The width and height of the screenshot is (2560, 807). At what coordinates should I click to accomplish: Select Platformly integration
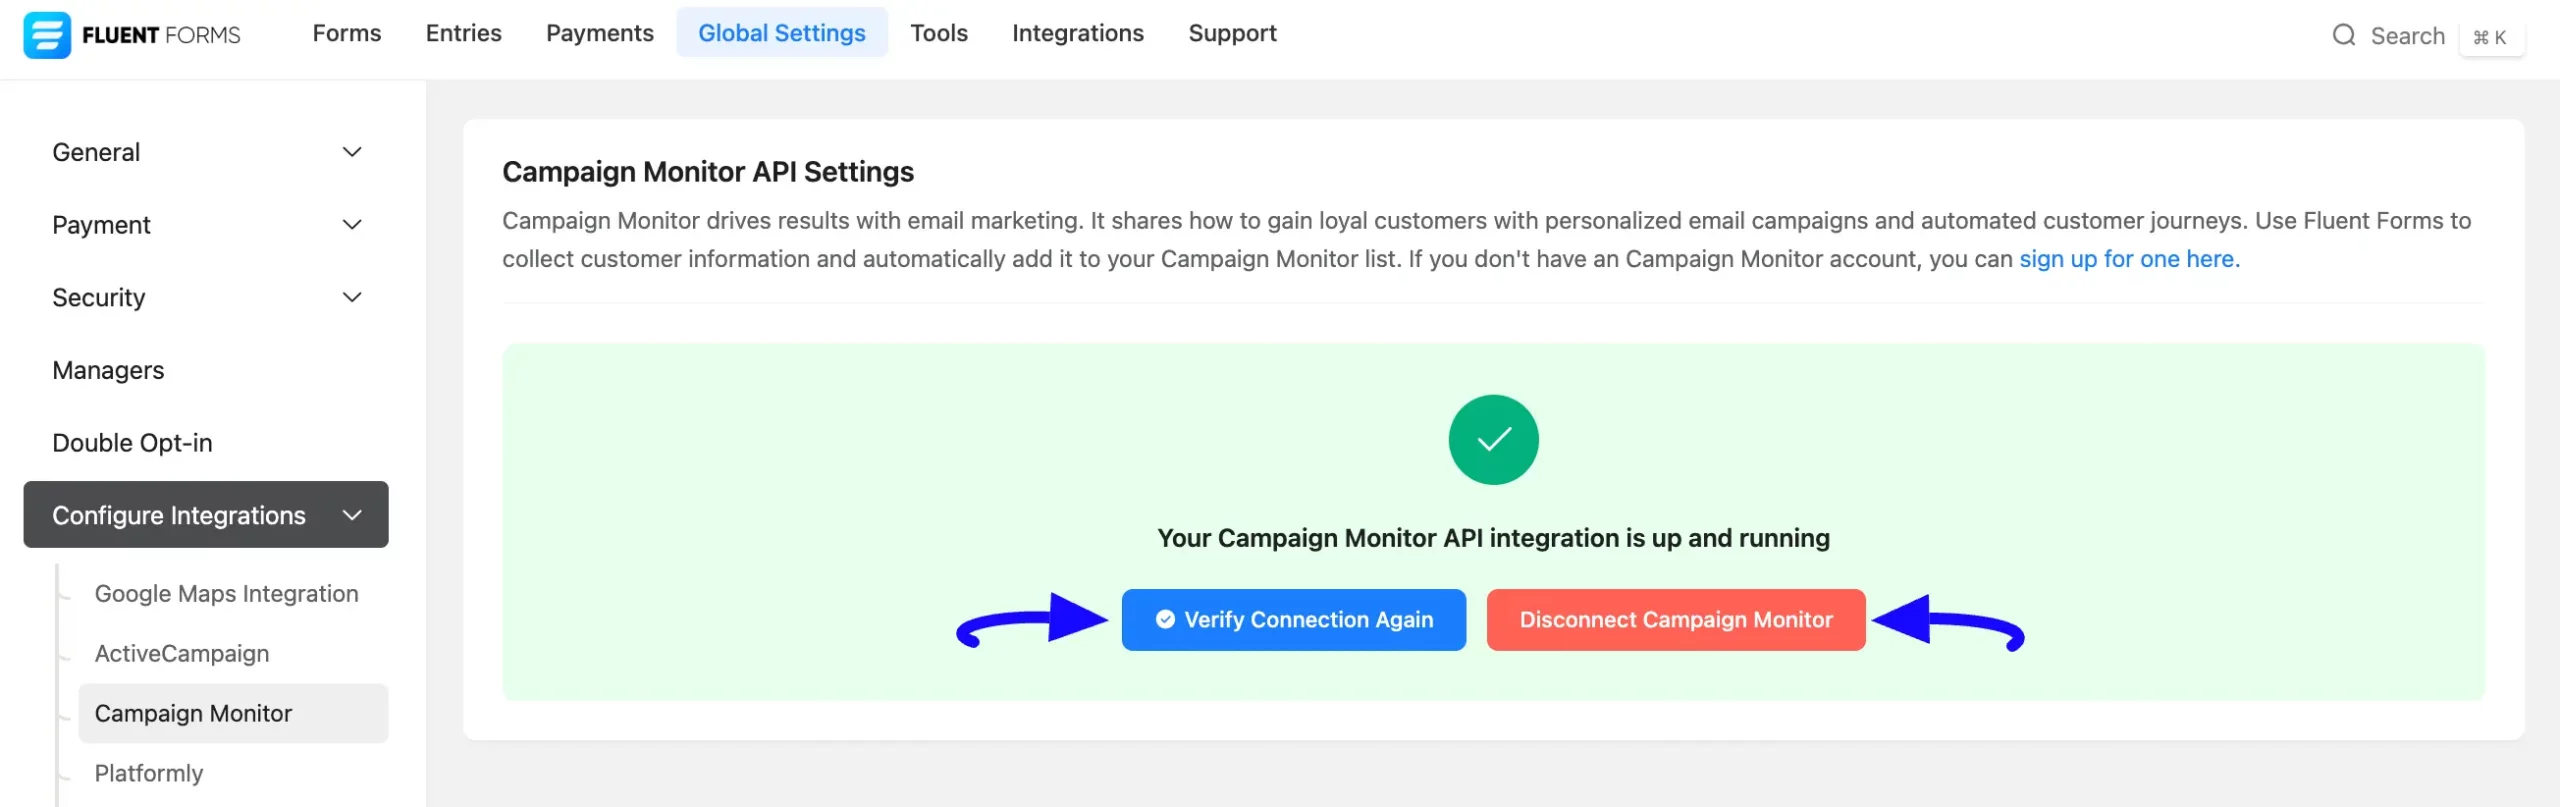pos(148,773)
